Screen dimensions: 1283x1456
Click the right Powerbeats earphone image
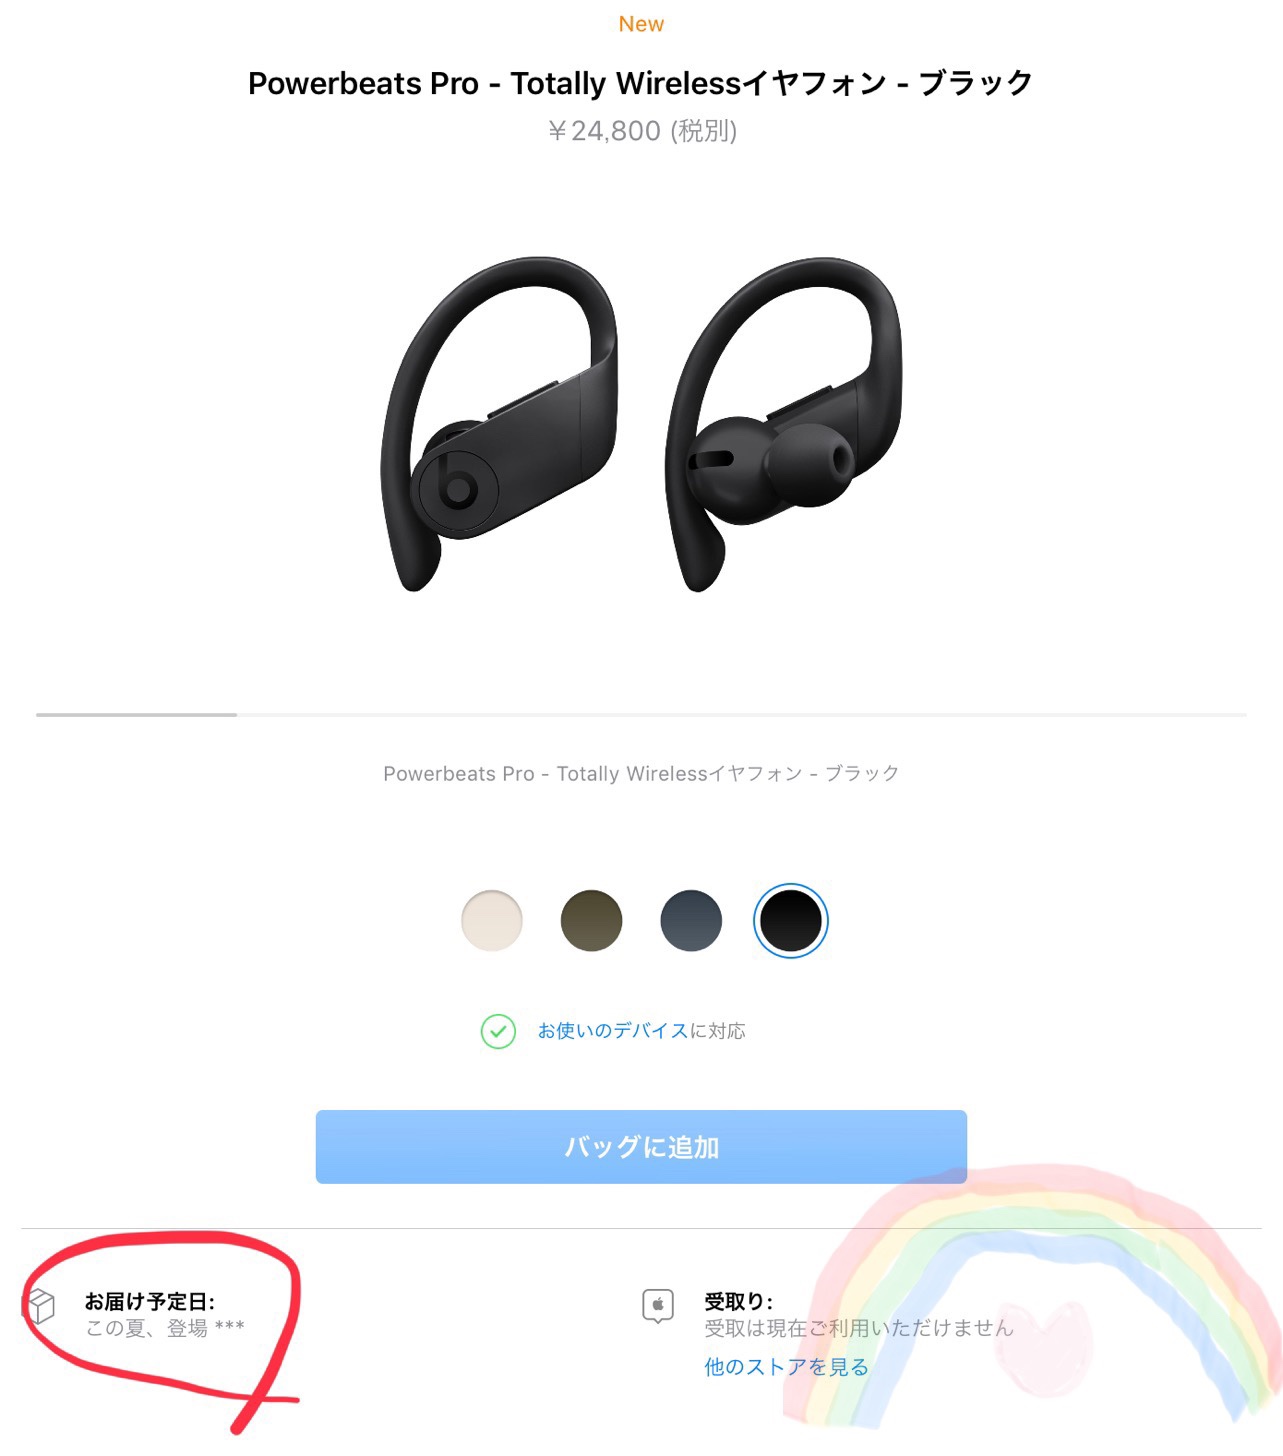pos(784,423)
